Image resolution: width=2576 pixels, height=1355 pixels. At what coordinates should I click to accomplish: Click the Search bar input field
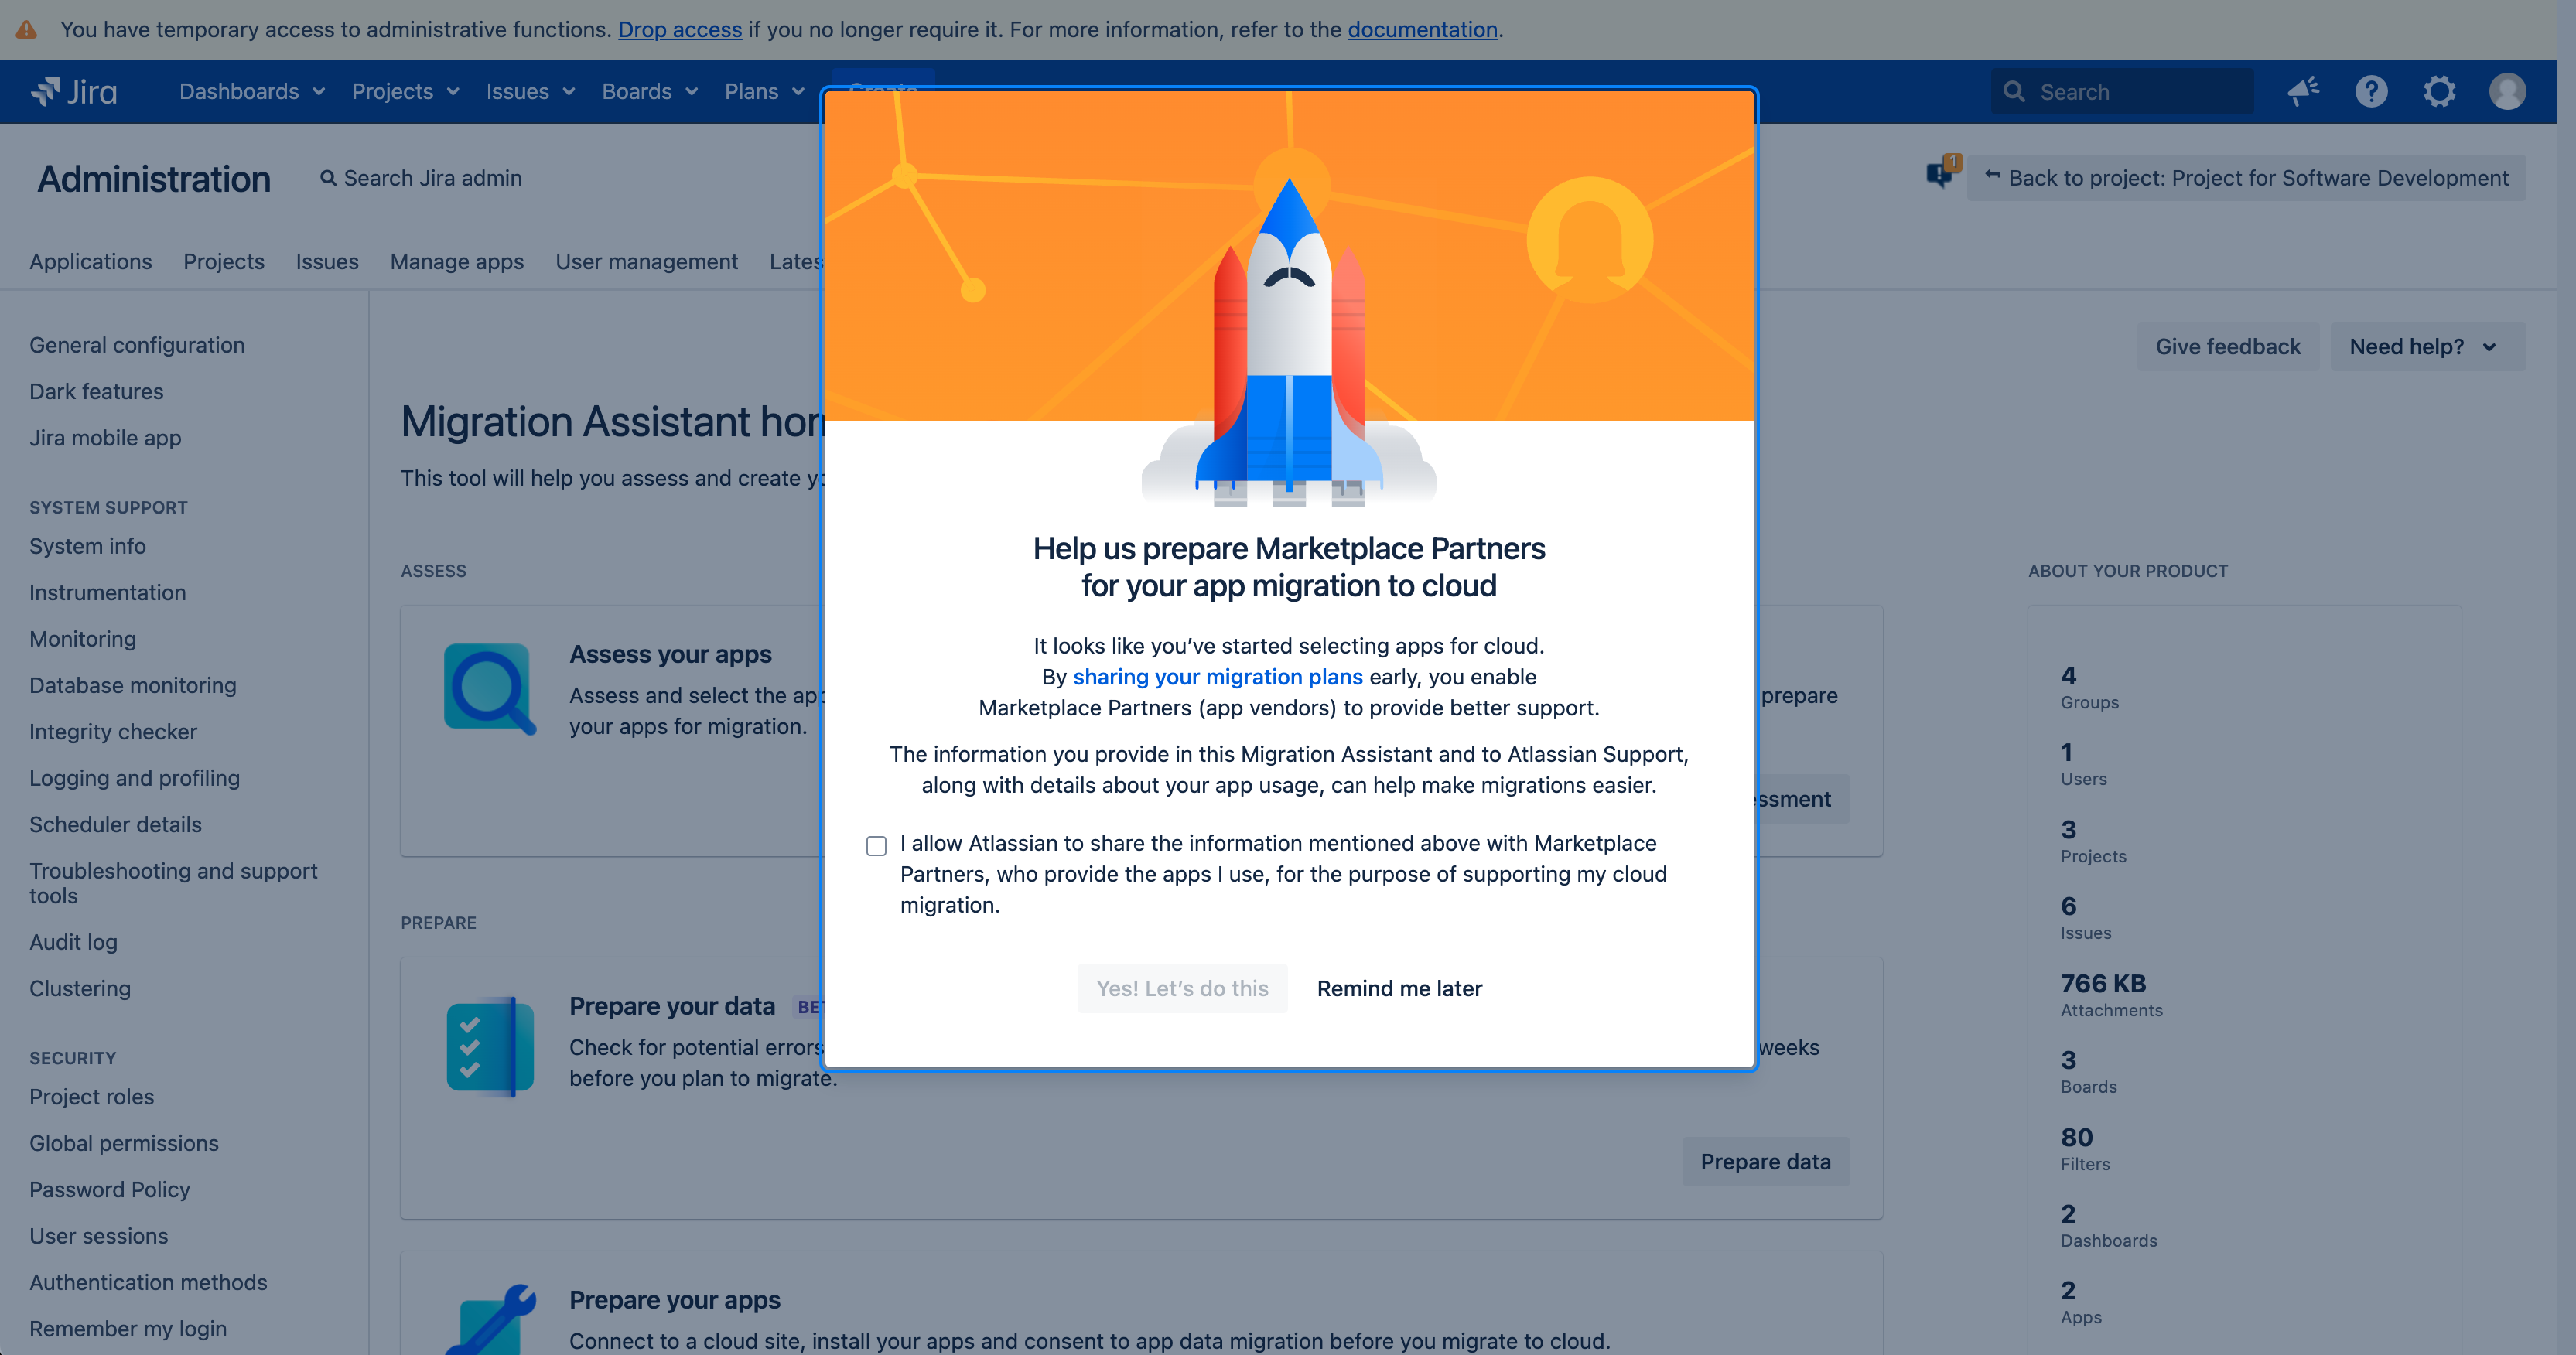pyautogui.click(x=2120, y=90)
